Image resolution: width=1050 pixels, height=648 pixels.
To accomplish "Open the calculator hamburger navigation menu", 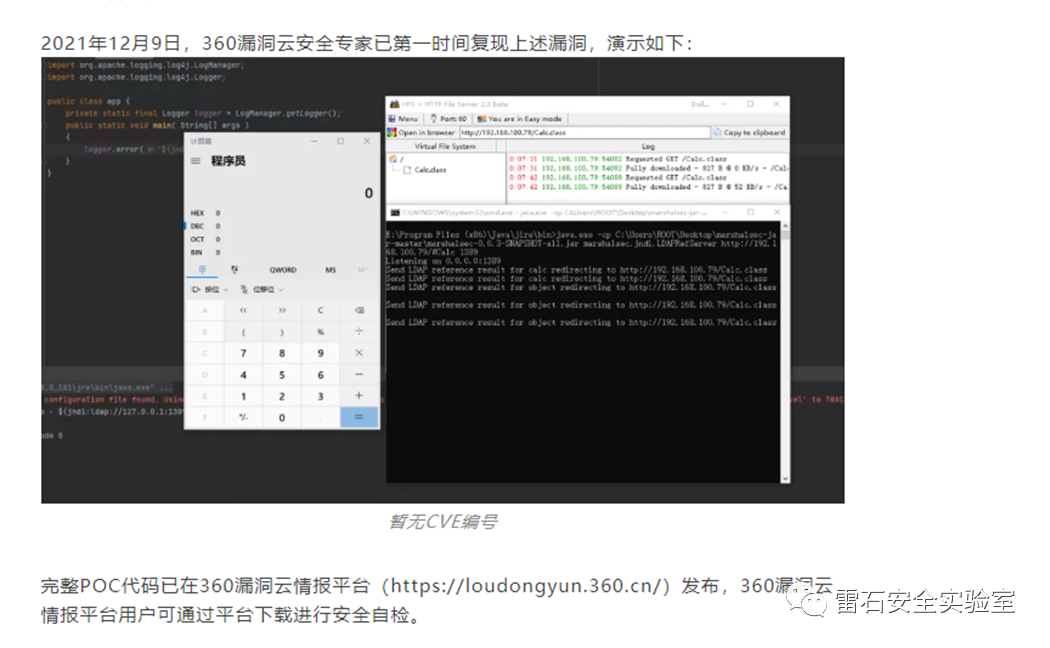I will pyautogui.click(x=195, y=161).
